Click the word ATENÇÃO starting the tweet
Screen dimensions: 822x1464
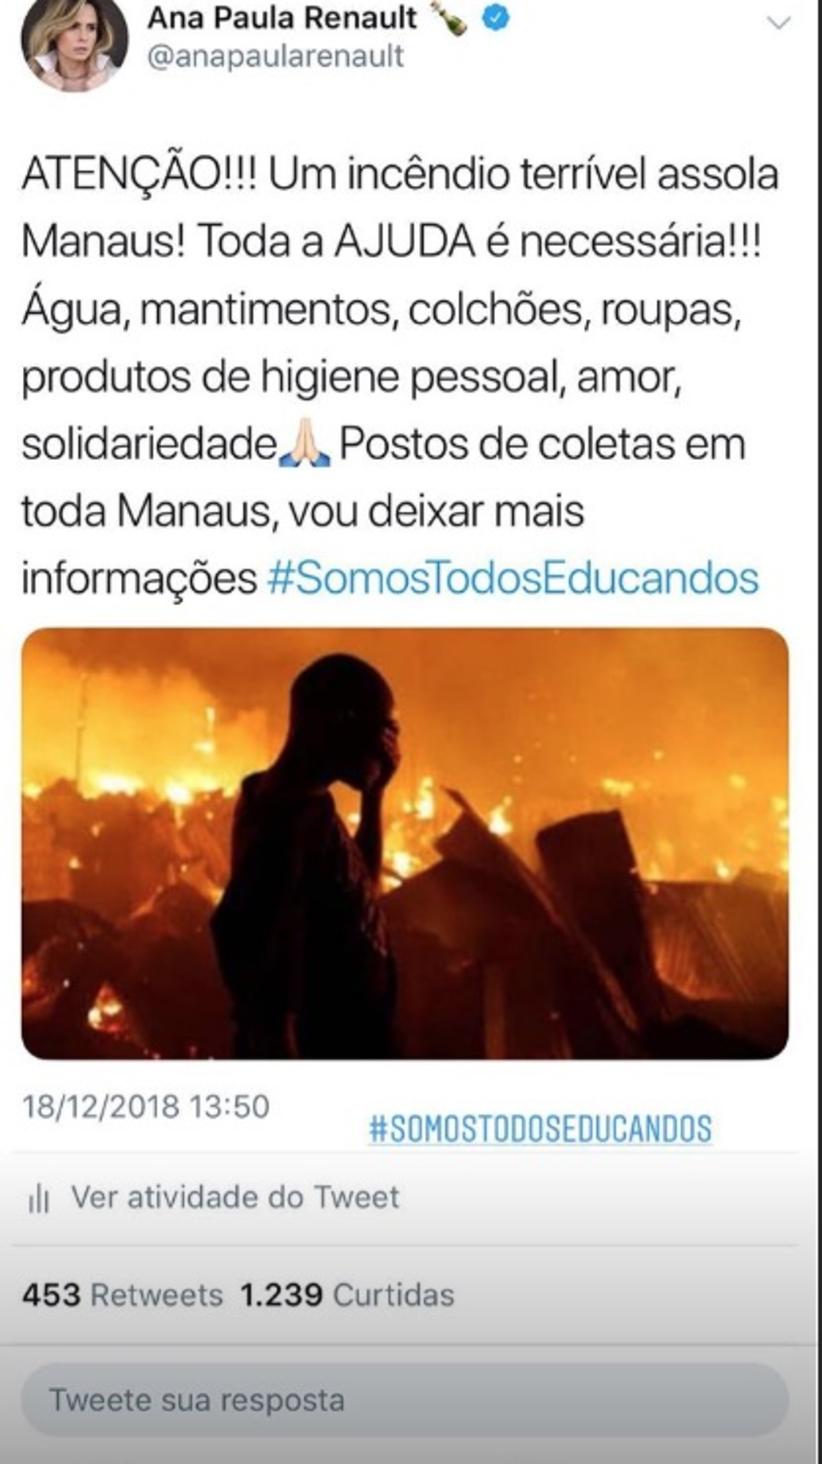click(x=120, y=175)
